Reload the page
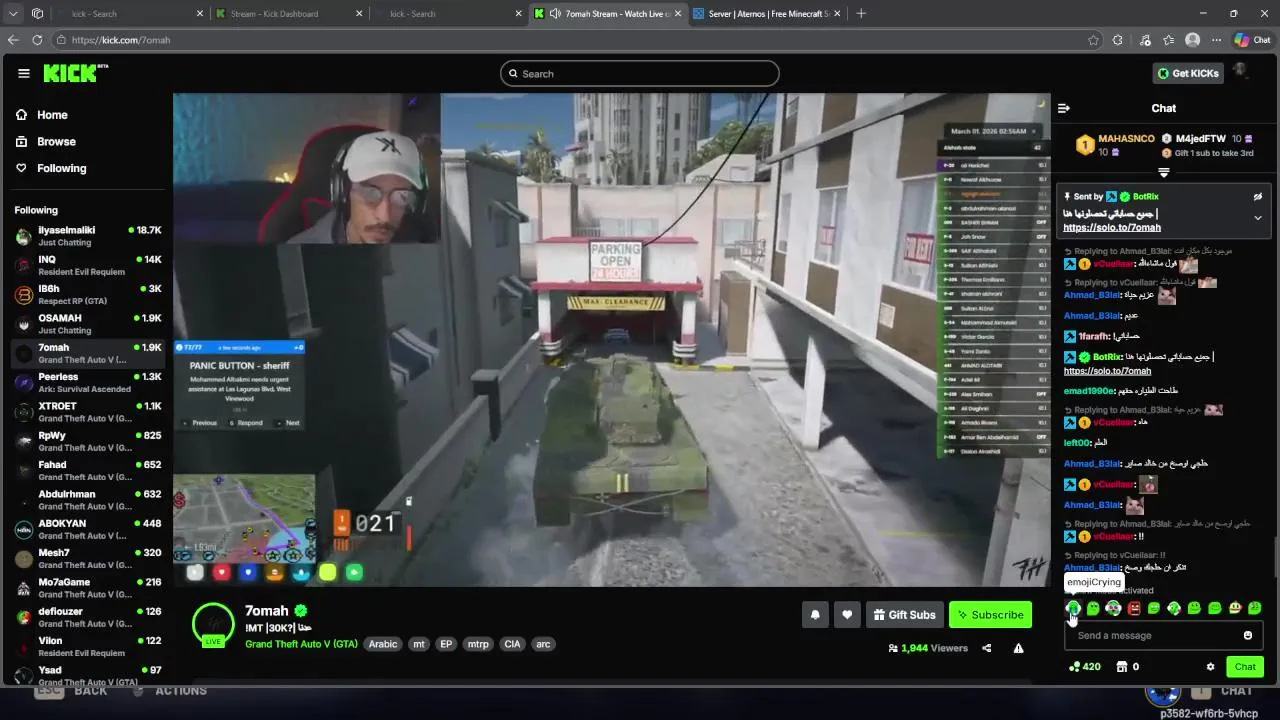The width and height of the screenshot is (1280, 720). (37, 40)
